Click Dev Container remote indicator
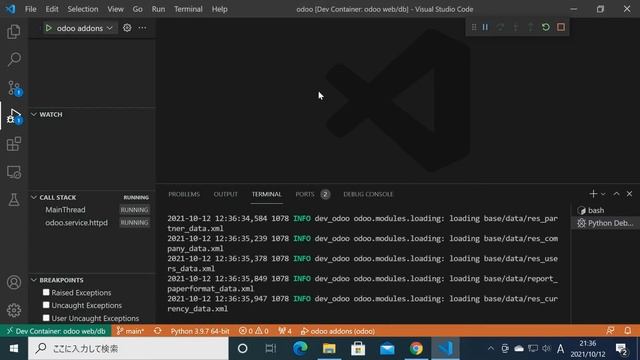Image resolution: width=640 pixels, height=360 pixels. click(56, 331)
